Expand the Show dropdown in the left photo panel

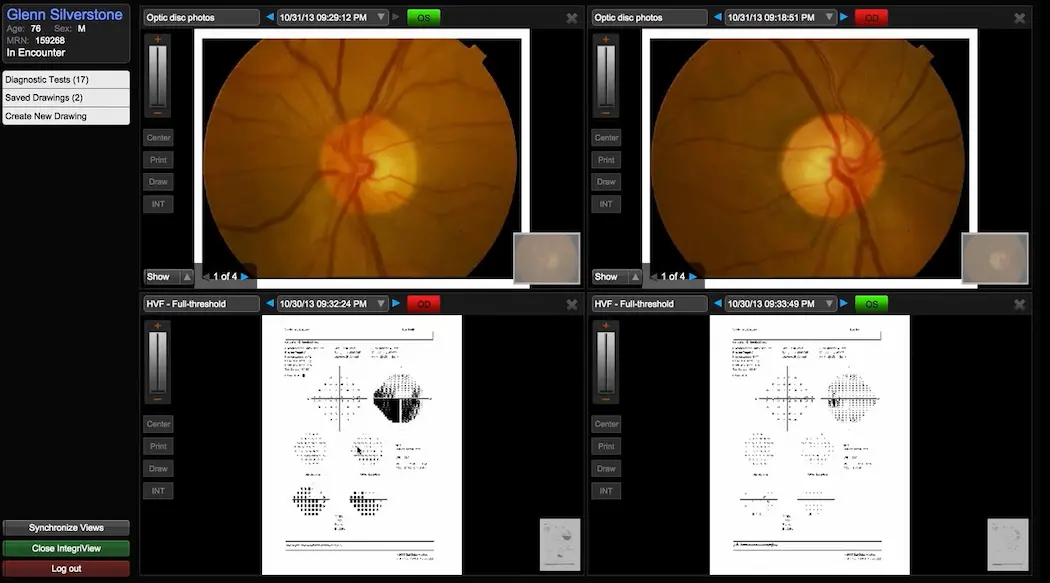(x=168, y=276)
